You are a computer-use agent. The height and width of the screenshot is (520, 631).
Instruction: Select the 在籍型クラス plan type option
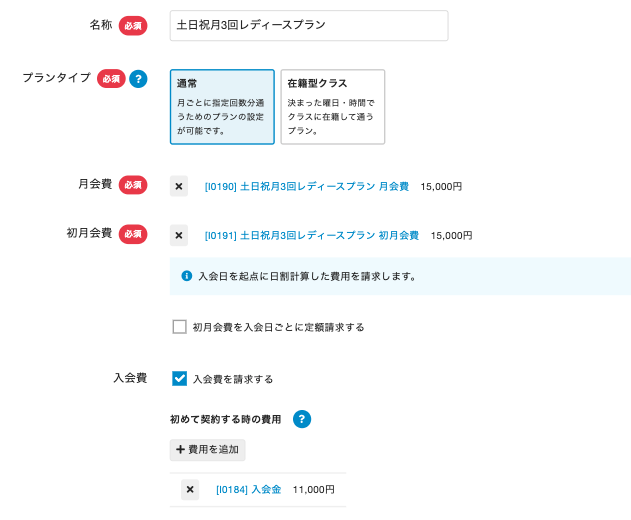coord(332,107)
